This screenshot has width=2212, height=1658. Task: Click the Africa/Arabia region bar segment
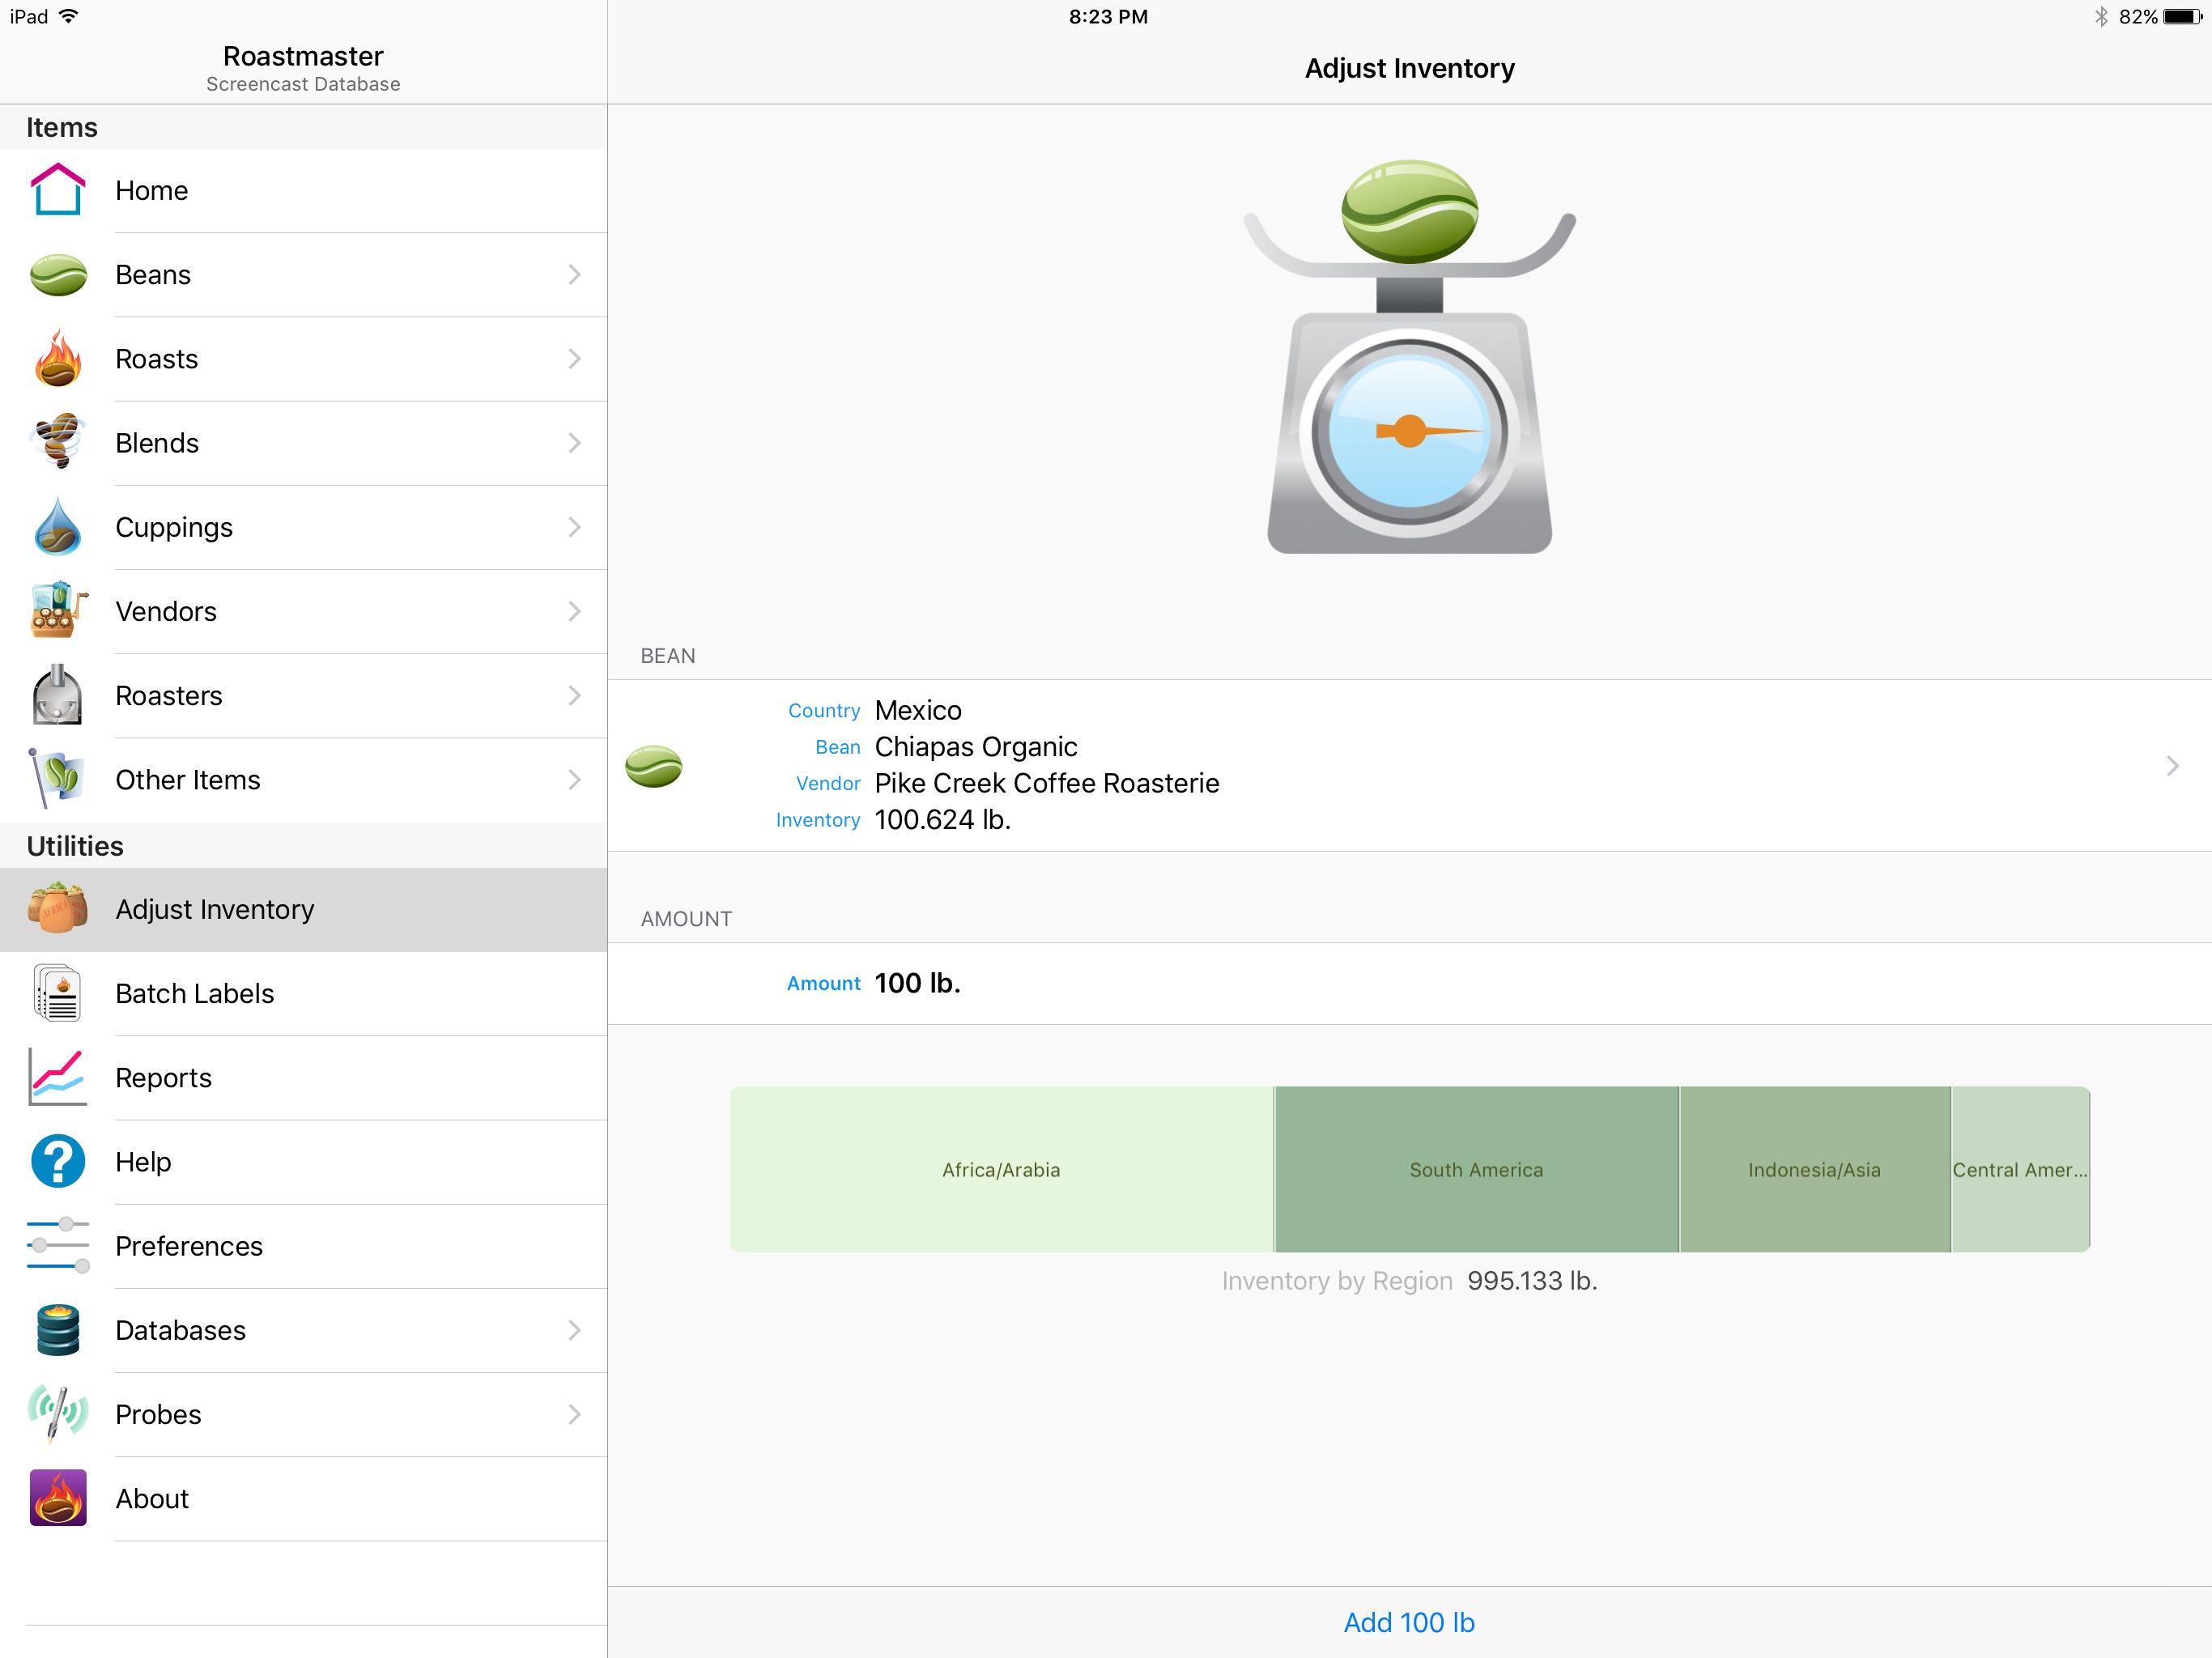(x=1000, y=1169)
